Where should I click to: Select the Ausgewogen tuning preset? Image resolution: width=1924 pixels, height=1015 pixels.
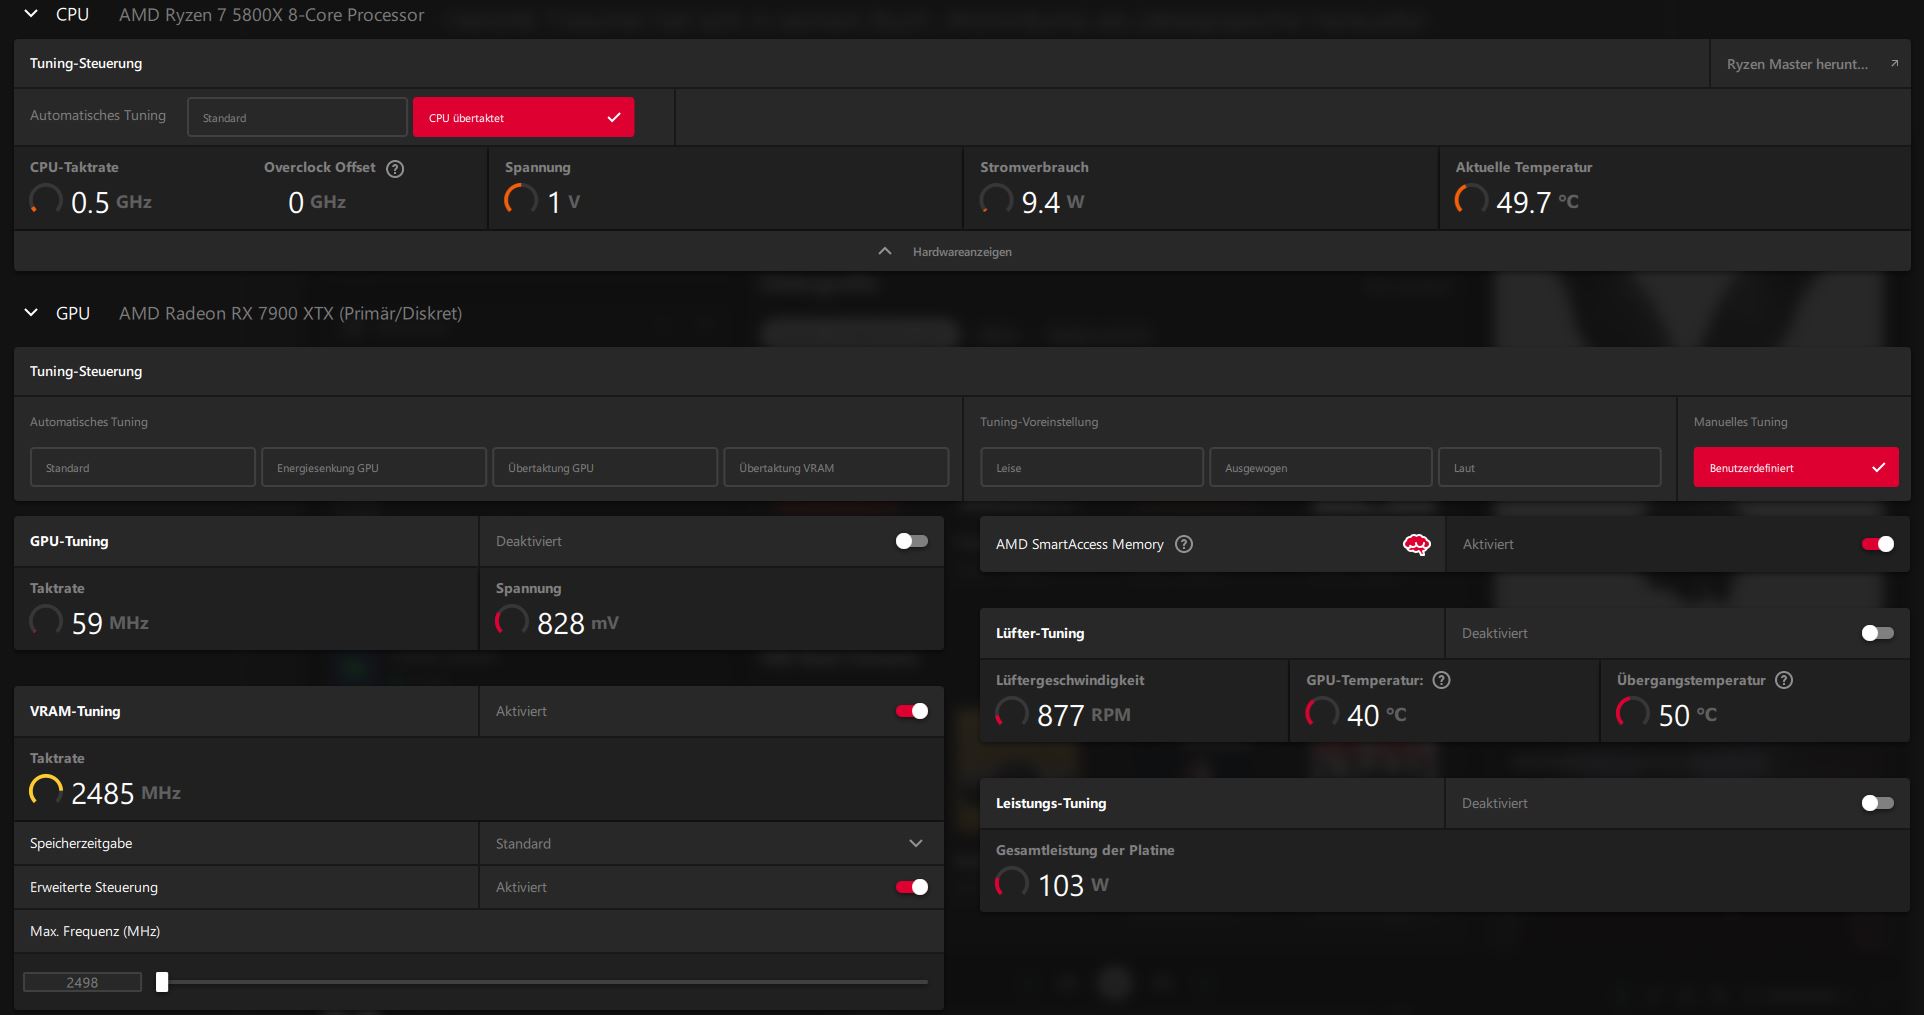(1321, 467)
